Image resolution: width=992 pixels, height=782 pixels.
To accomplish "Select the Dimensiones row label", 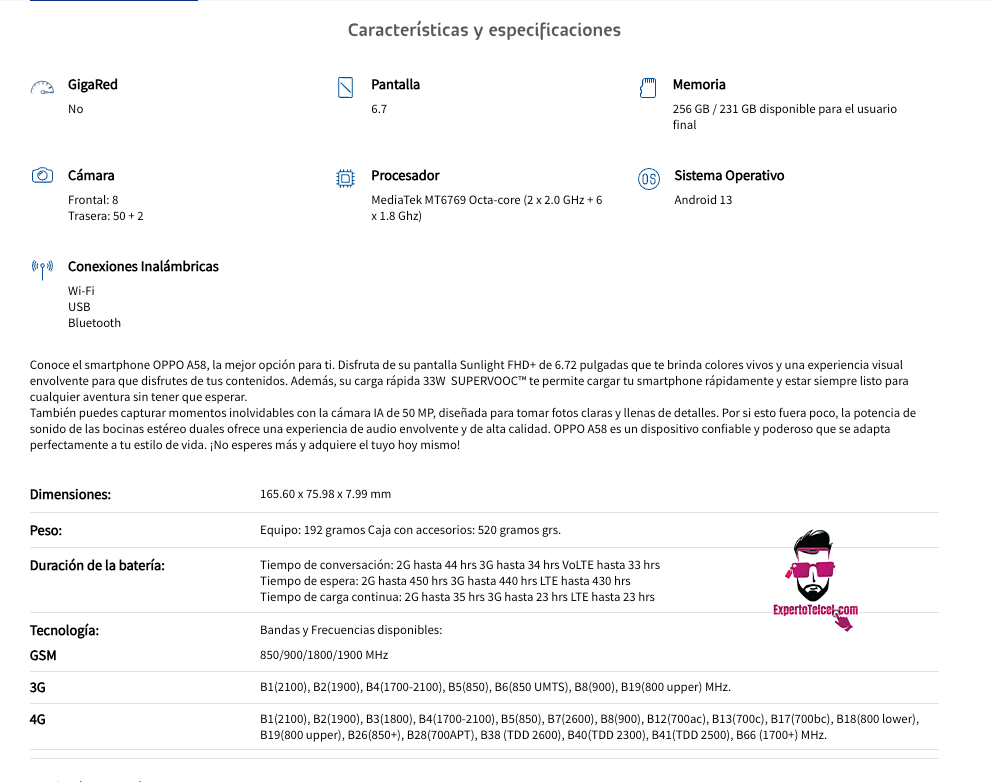I will tap(70, 495).
